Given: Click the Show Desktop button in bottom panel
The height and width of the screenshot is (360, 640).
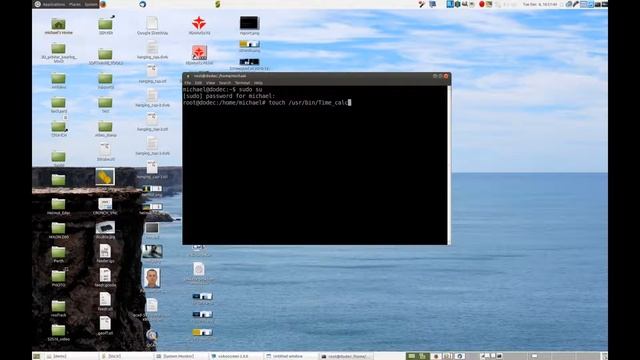Looking at the screenshot, I should pyautogui.click(x=37, y=356).
